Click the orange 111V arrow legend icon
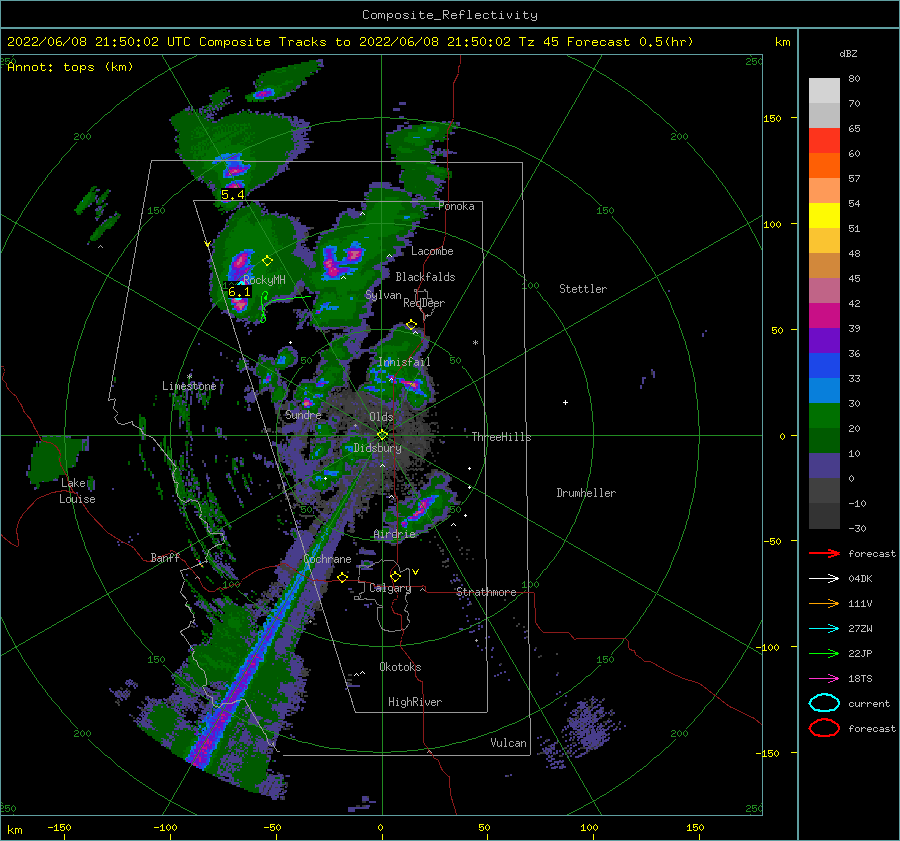This screenshot has width=900, height=841. (824, 603)
